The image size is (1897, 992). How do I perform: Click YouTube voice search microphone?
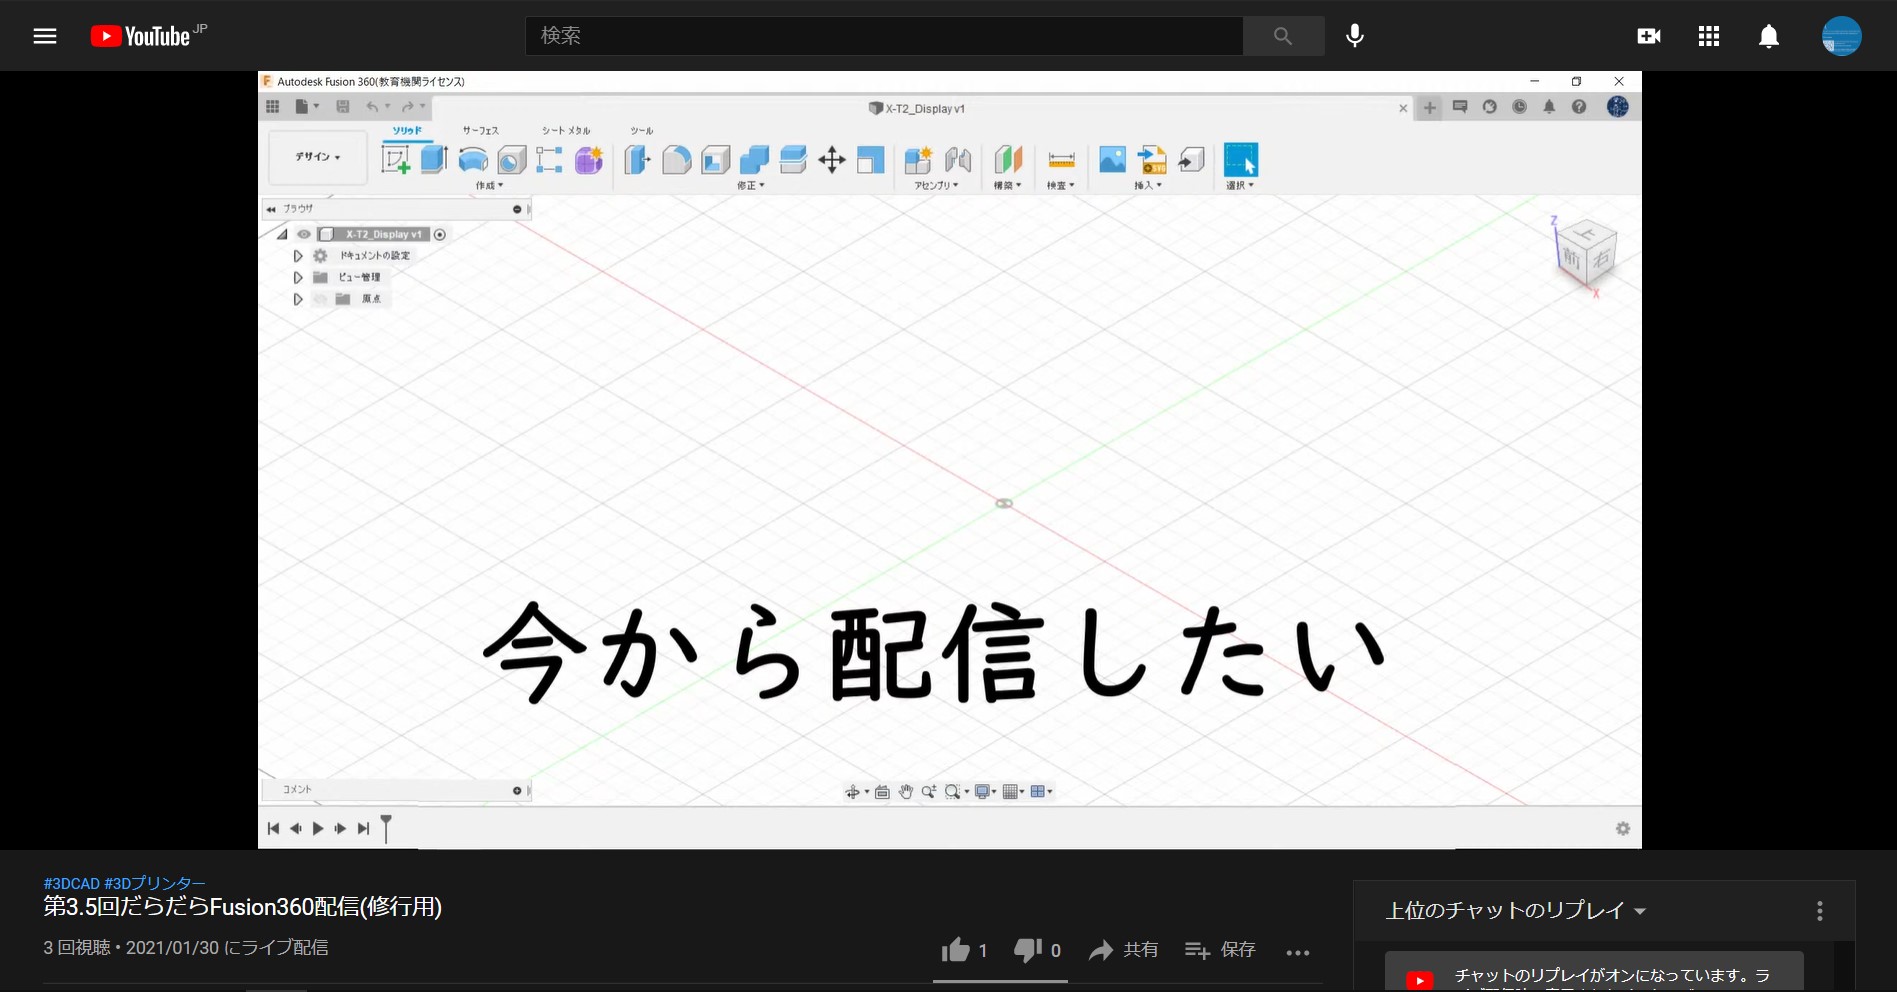(1355, 36)
